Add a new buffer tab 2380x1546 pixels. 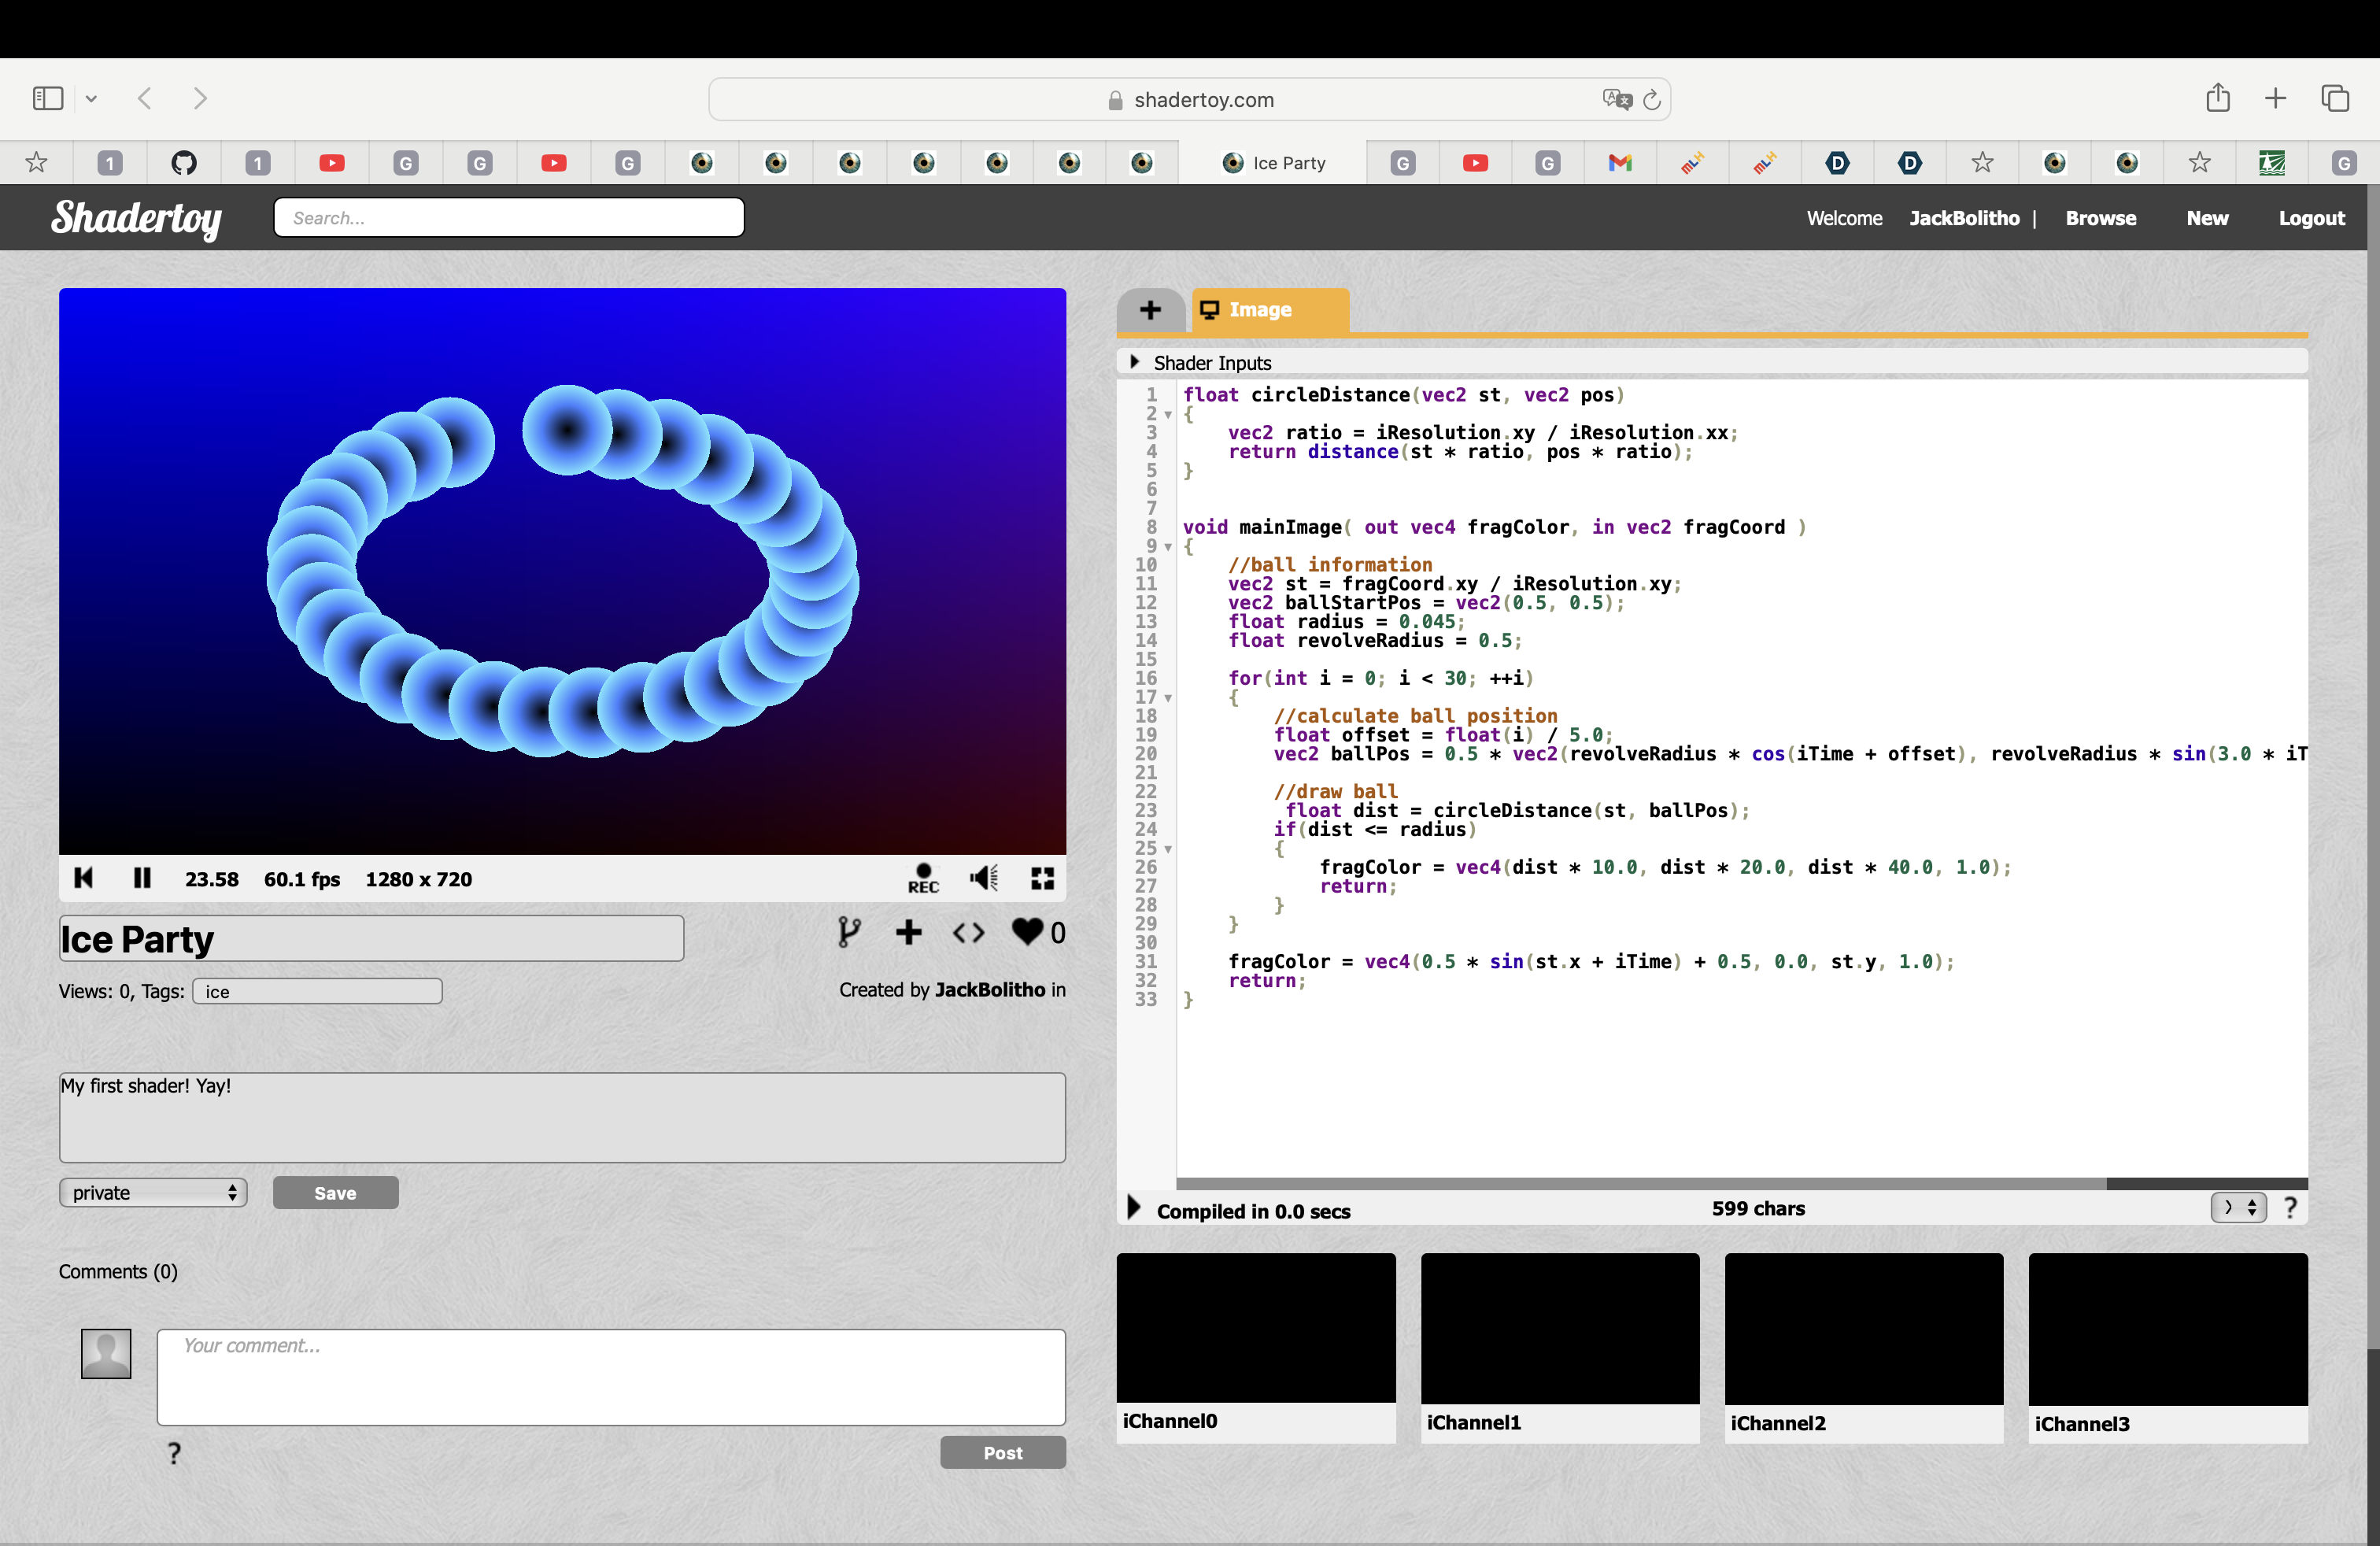[1150, 310]
